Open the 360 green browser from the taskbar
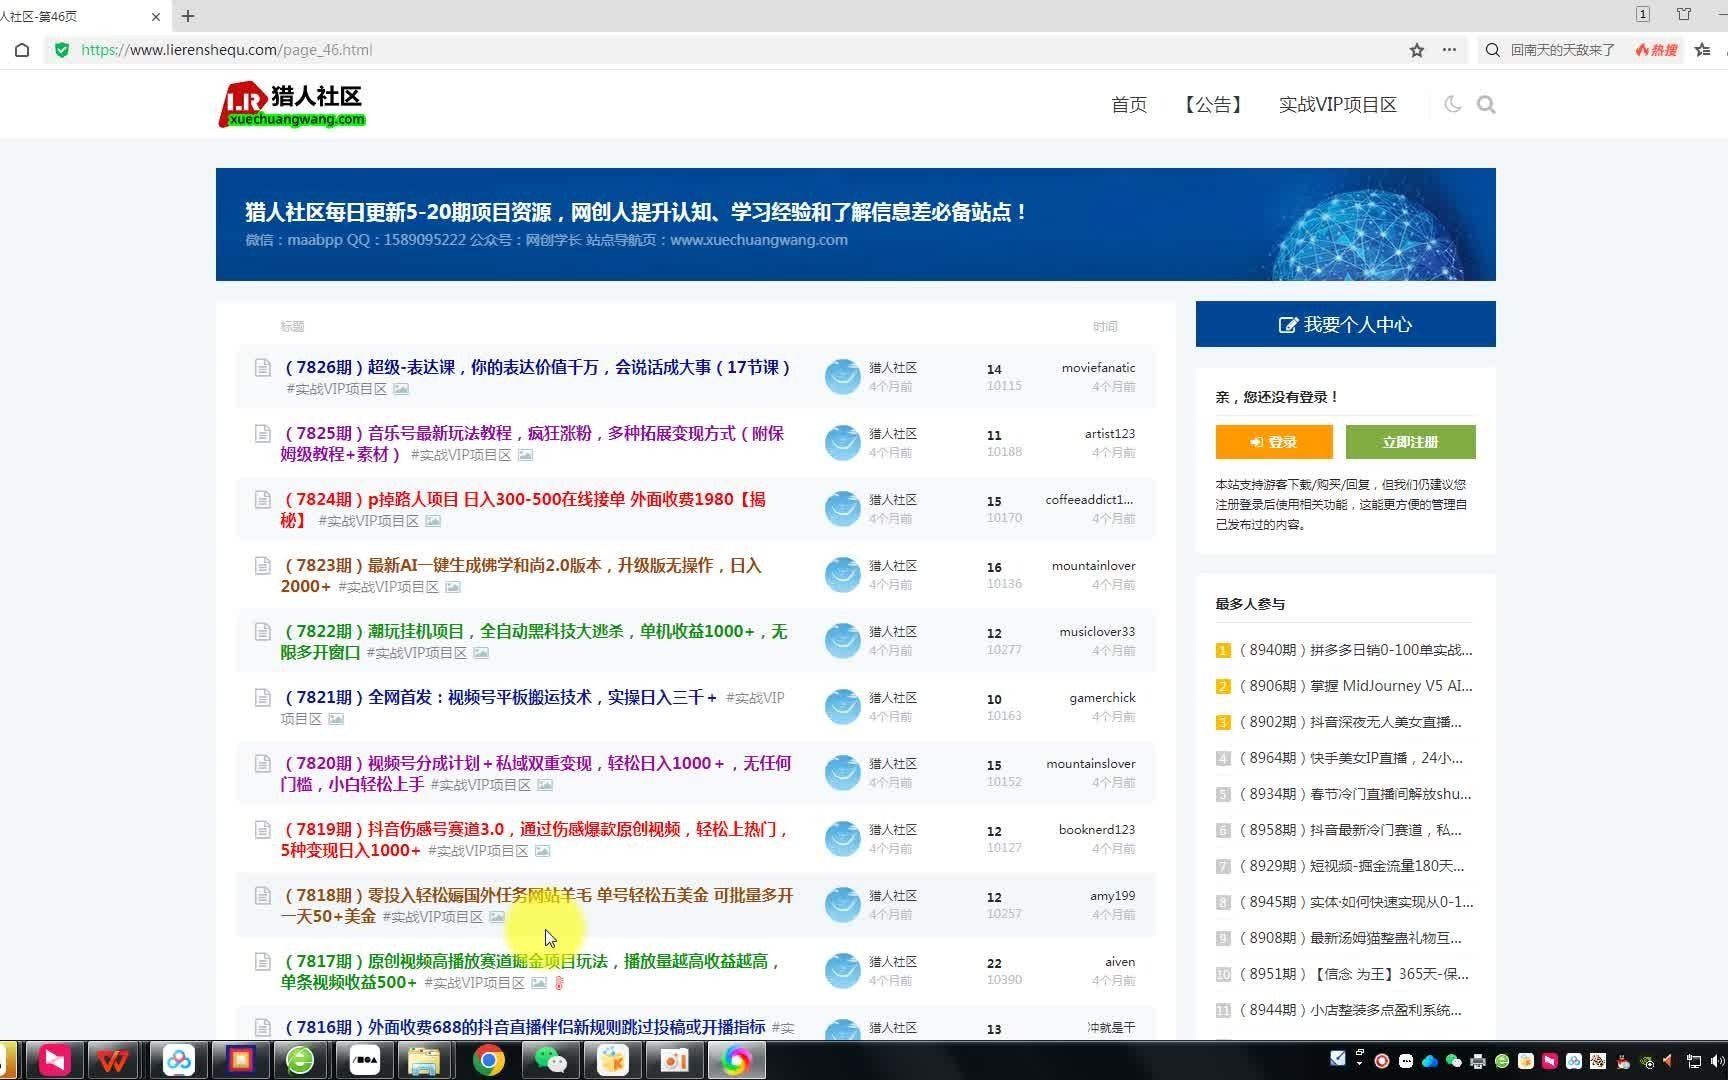 300,1060
